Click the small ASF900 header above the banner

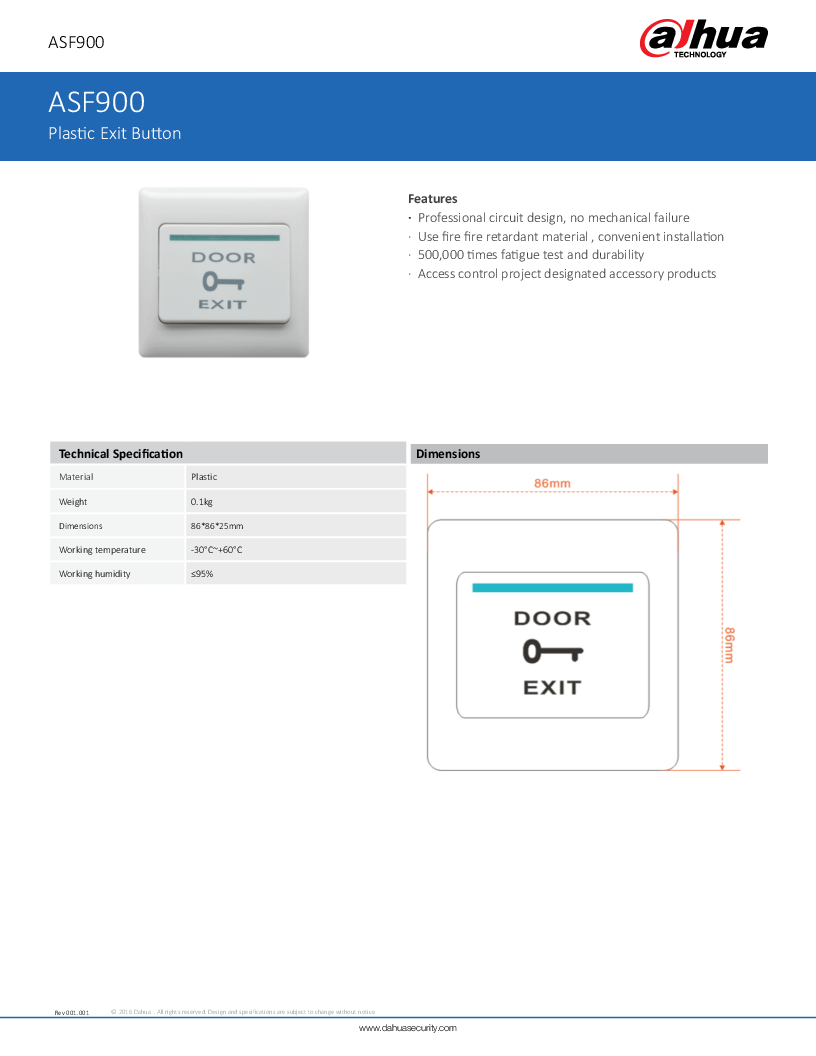(x=76, y=42)
